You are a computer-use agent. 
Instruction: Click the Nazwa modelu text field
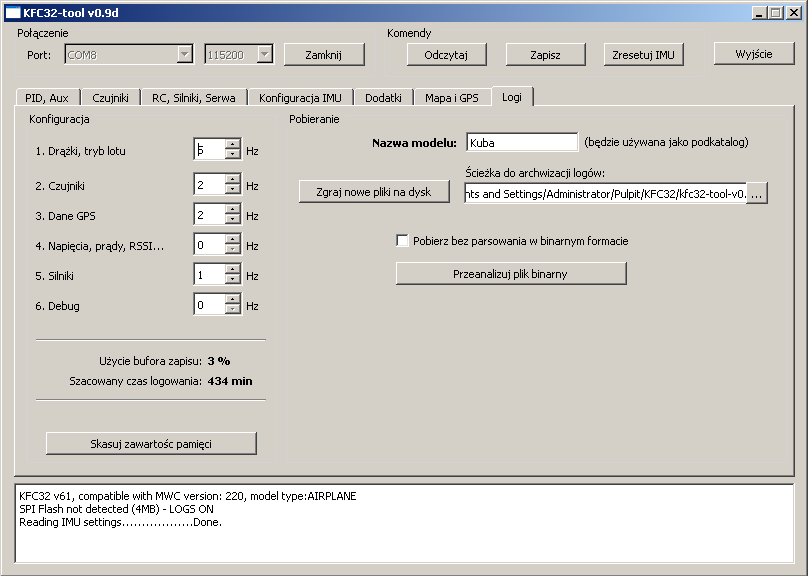pyautogui.click(x=521, y=143)
